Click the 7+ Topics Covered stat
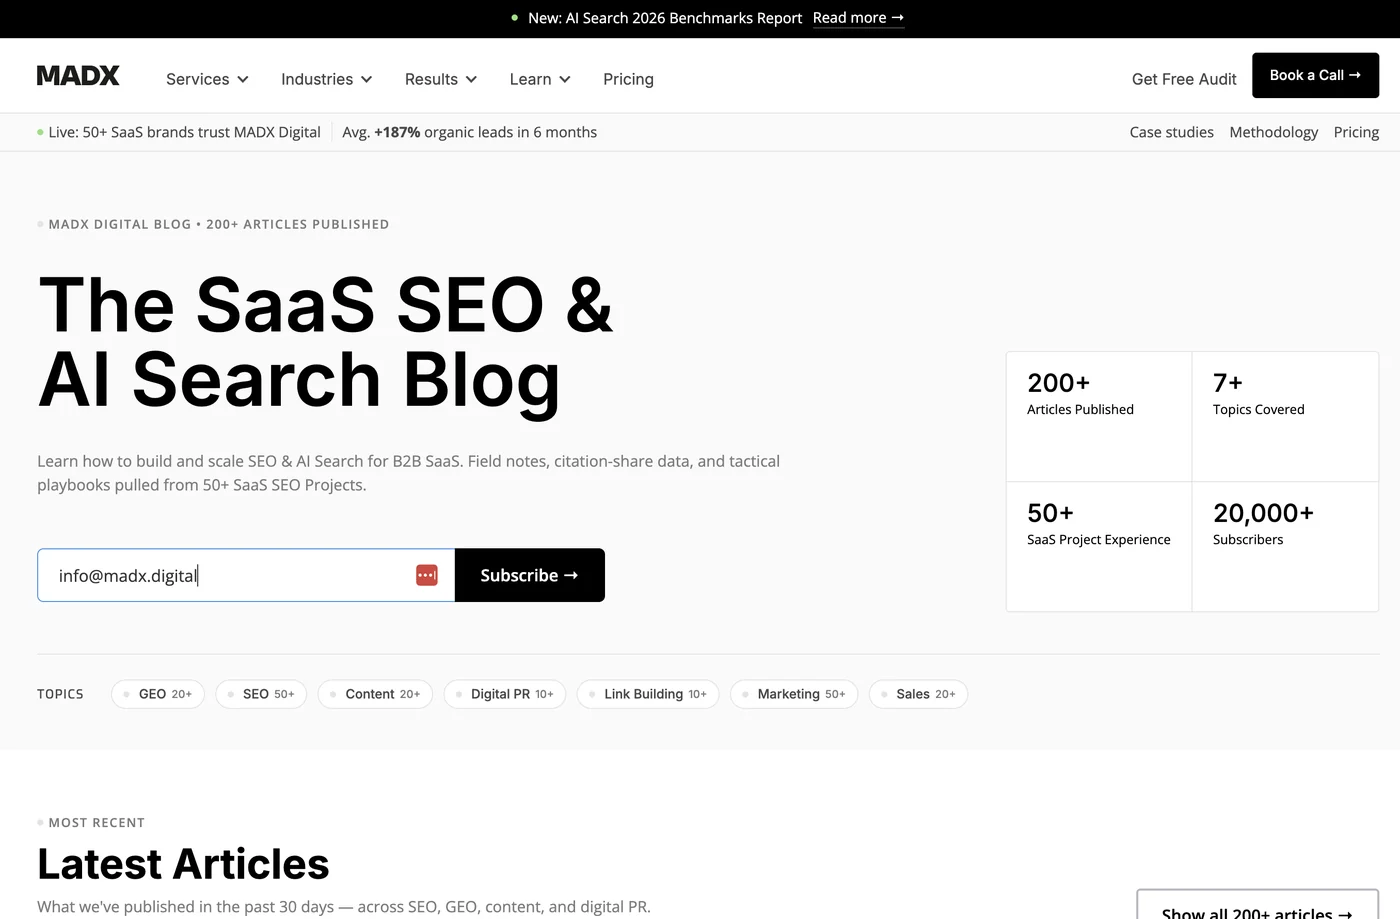Image resolution: width=1400 pixels, height=919 pixels. point(1285,417)
